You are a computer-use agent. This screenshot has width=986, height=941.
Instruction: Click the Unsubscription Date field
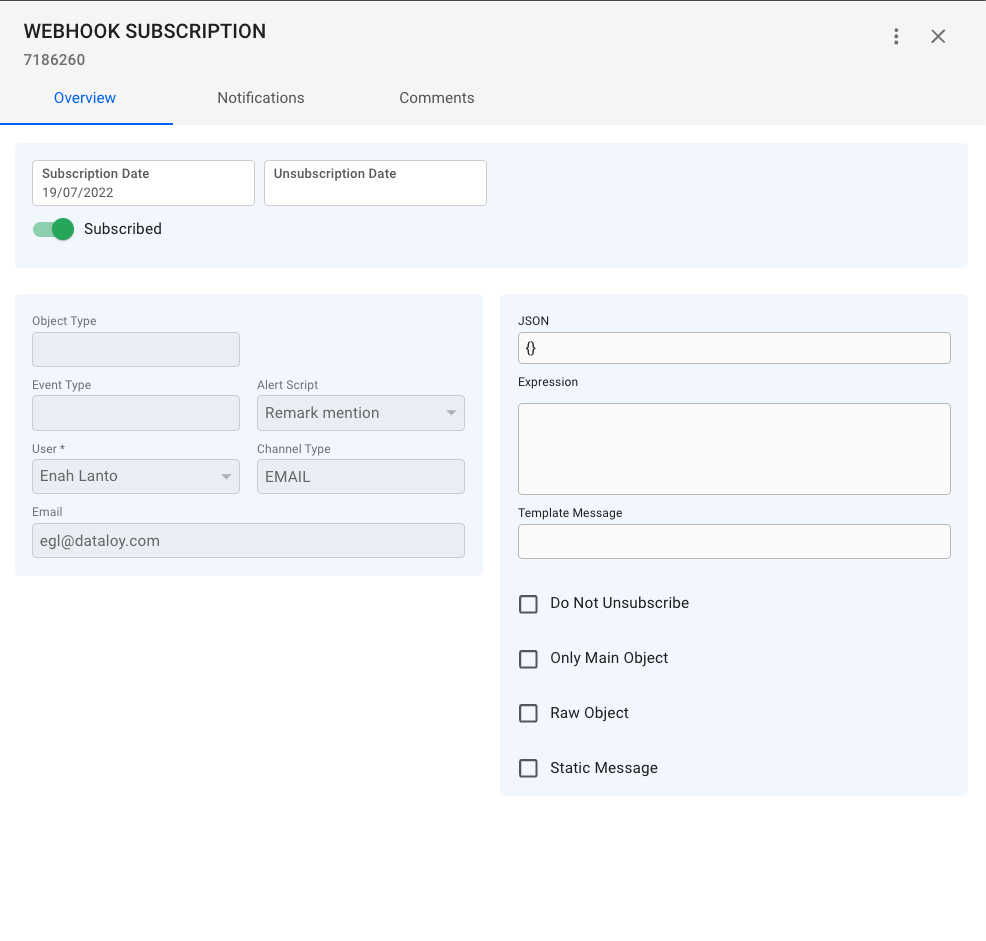[x=375, y=184]
